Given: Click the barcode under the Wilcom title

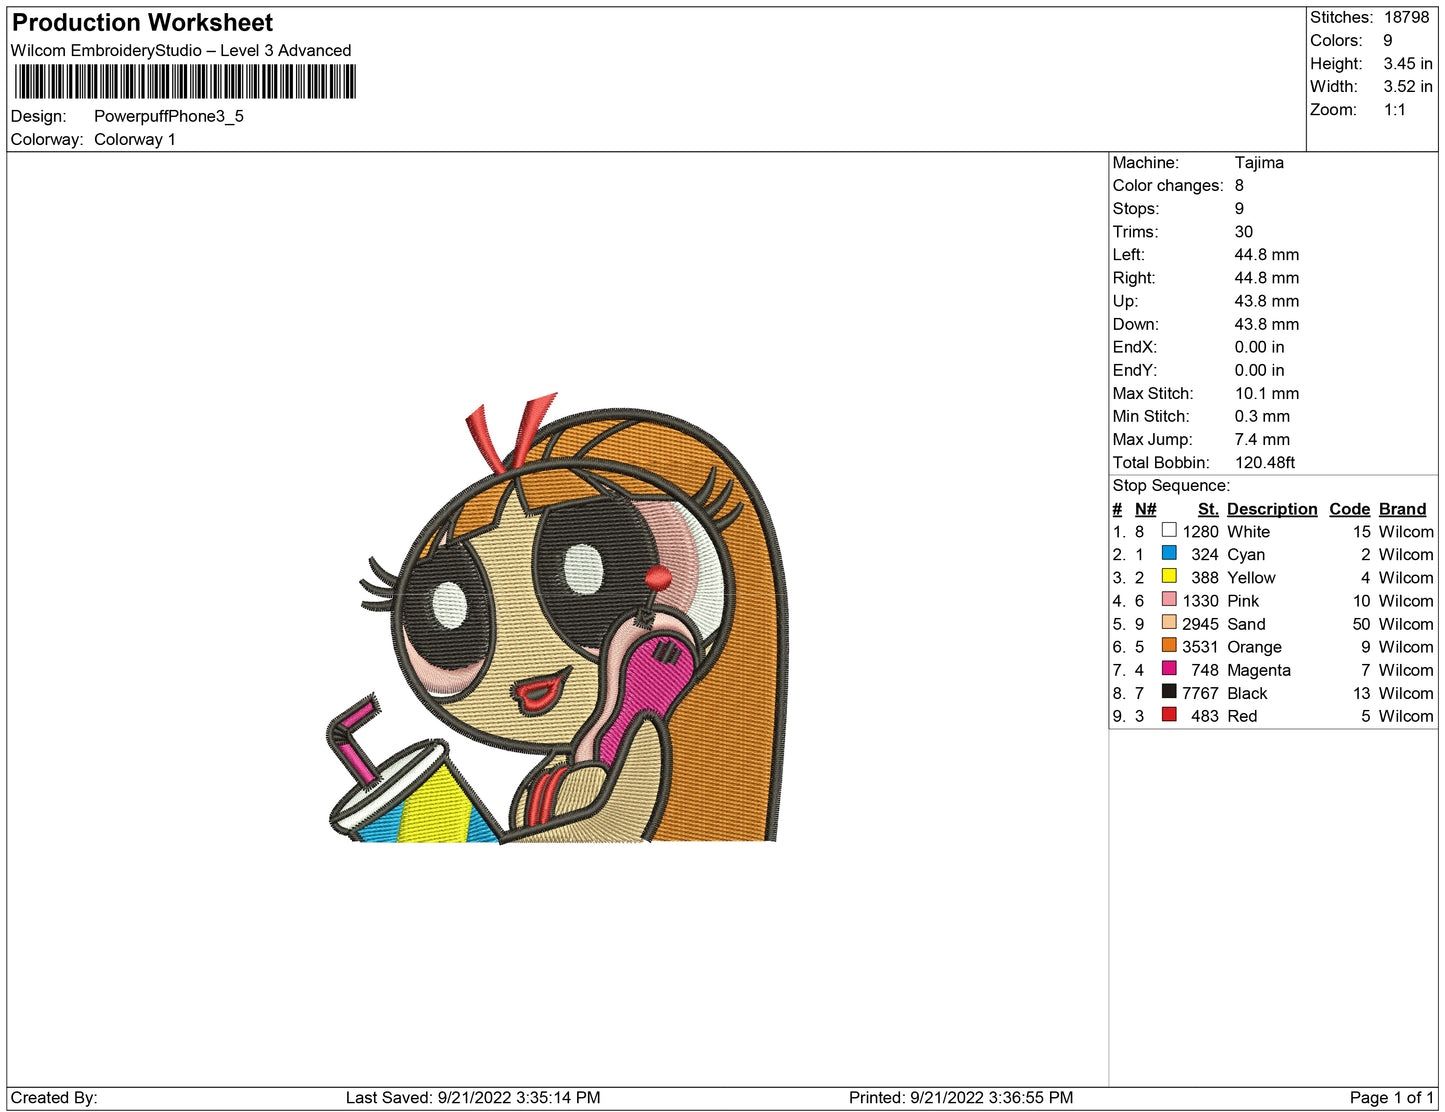Looking at the screenshot, I should (185, 82).
